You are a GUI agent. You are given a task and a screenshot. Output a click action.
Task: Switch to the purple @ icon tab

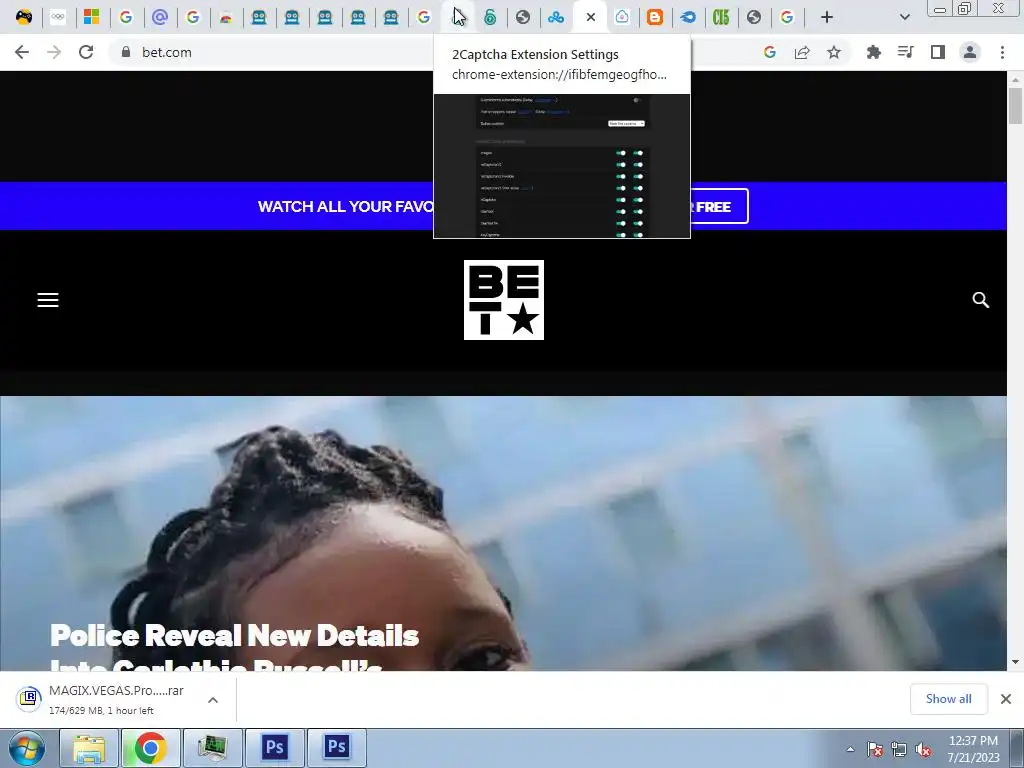point(159,17)
